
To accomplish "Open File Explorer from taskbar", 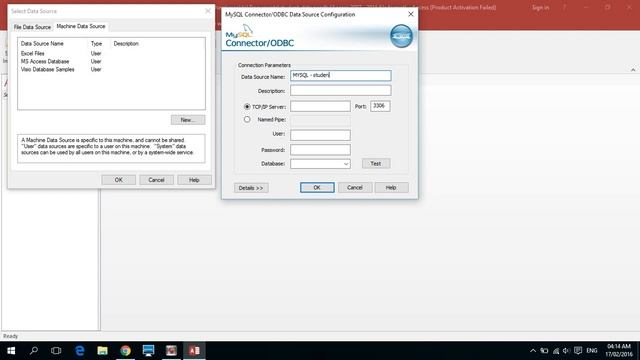I will 102,351.
